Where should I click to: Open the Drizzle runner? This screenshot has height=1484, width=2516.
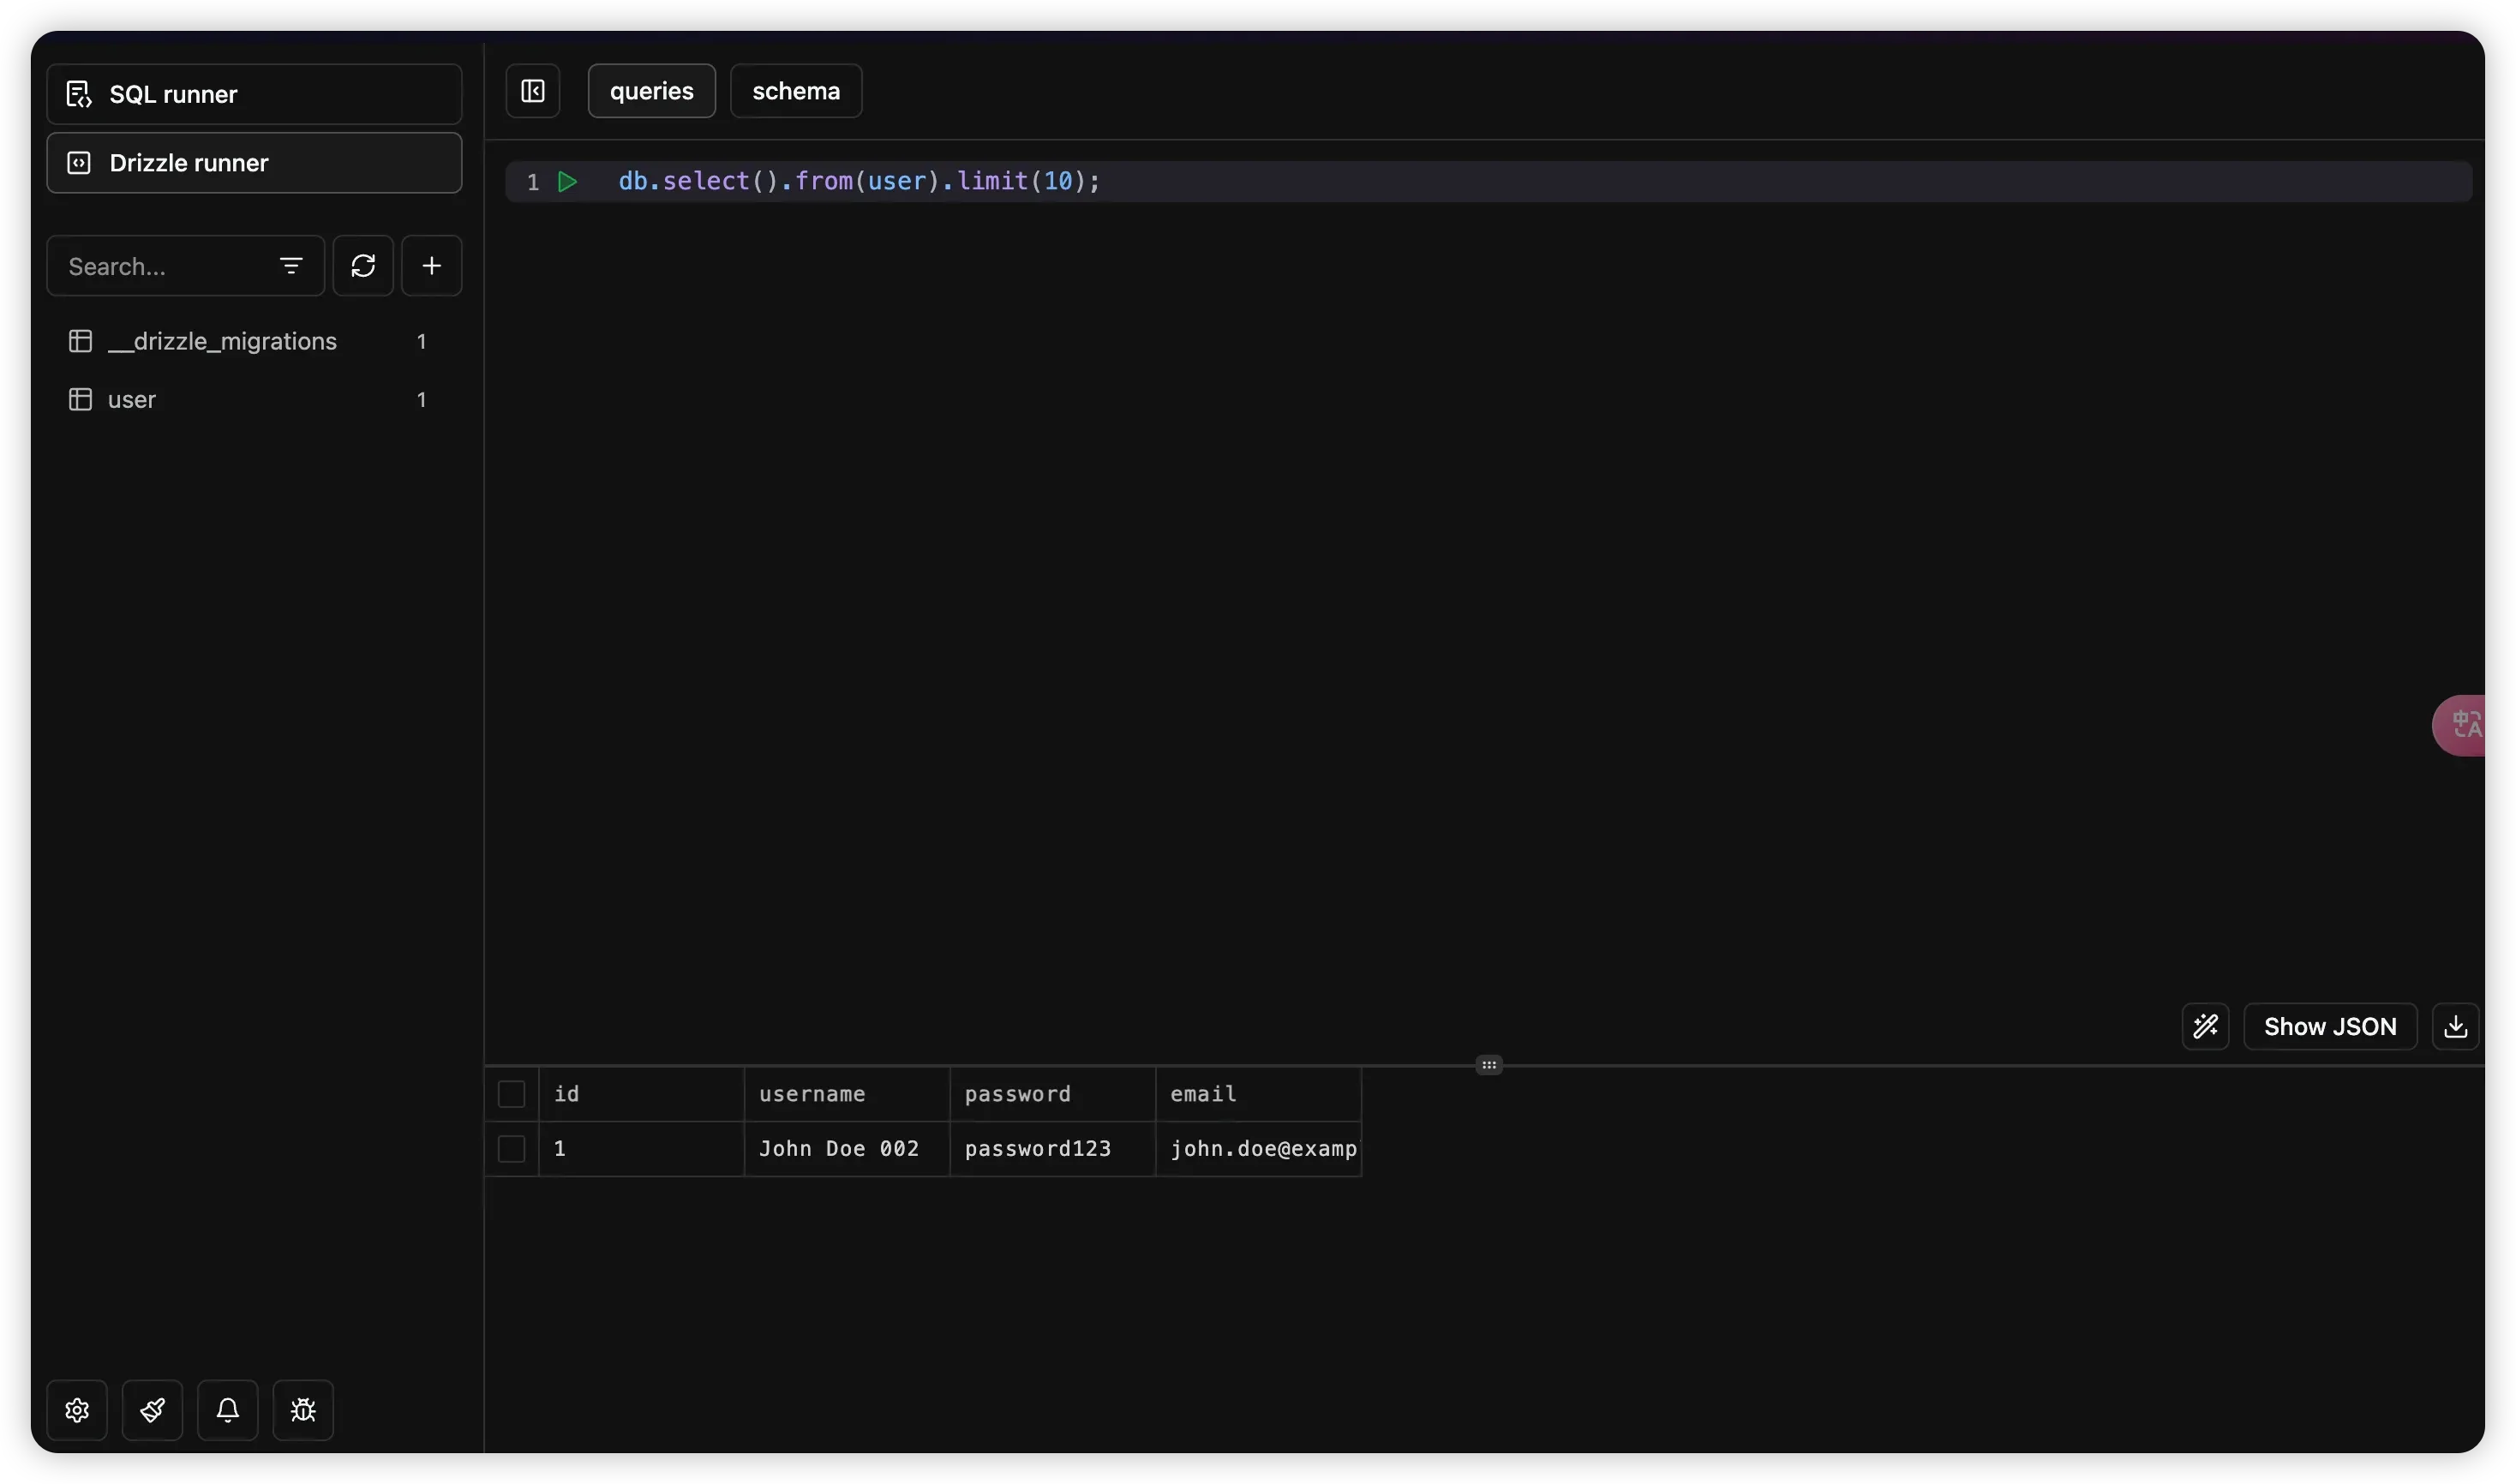coord(254,163)
